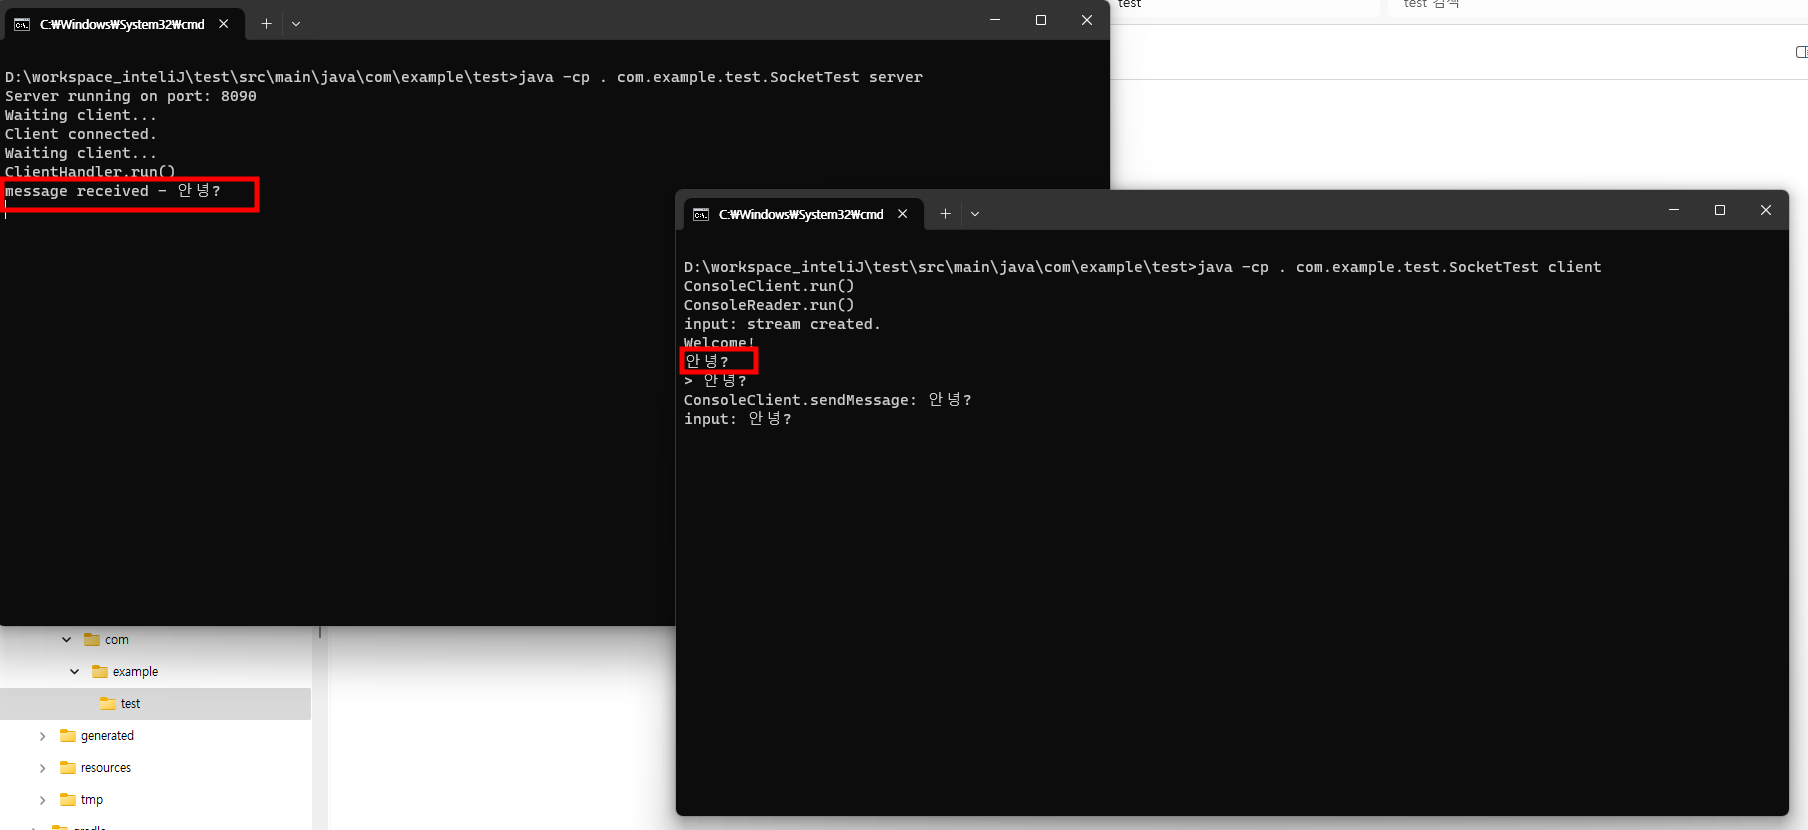Image resolution: width=1808 pixels, height=830 pixels.
Task: Maximize the client cmd window
Action: click(x=1720, y=210)
